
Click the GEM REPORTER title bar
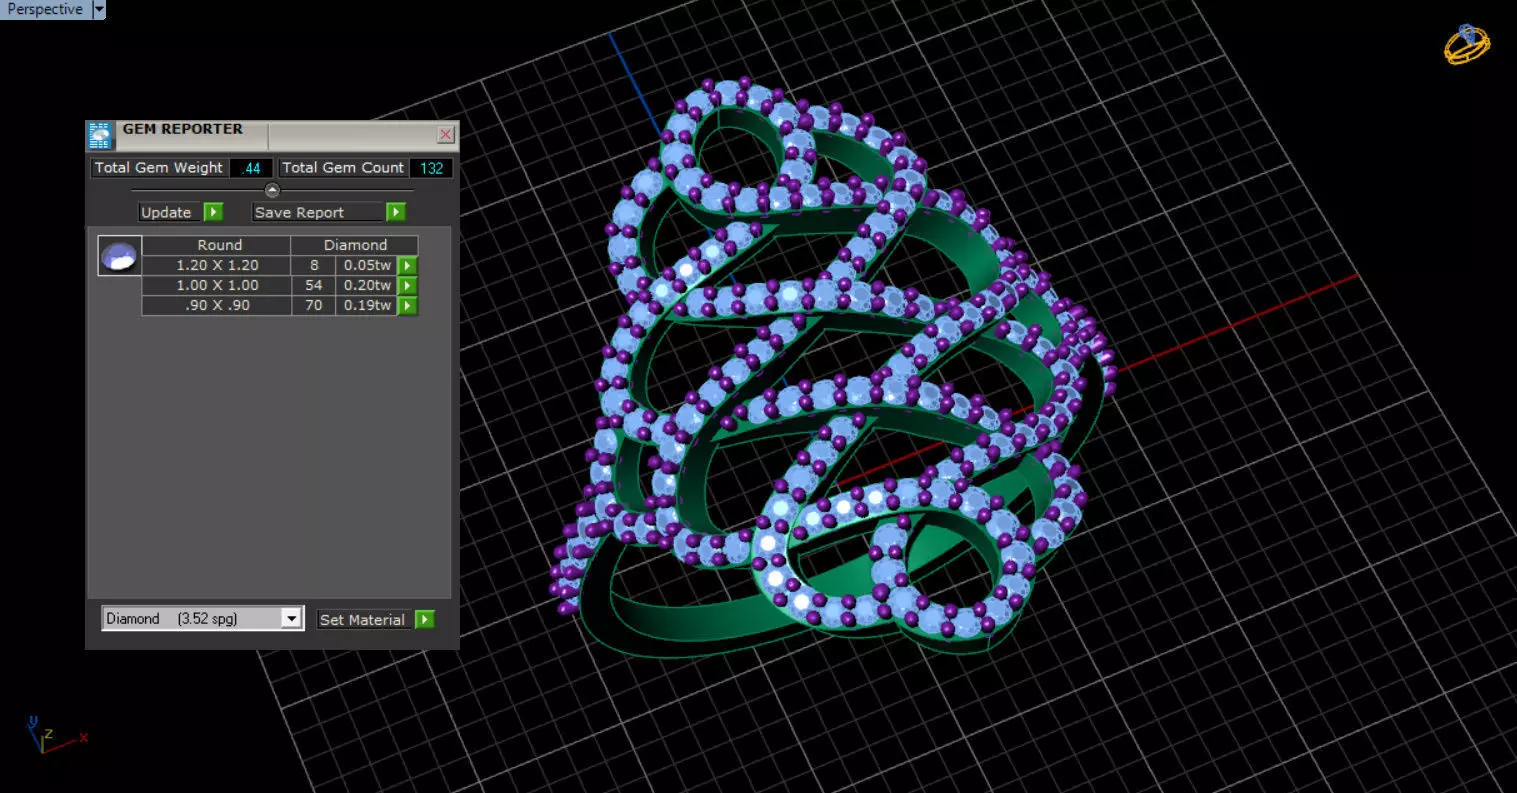click(x=270, y=134)
